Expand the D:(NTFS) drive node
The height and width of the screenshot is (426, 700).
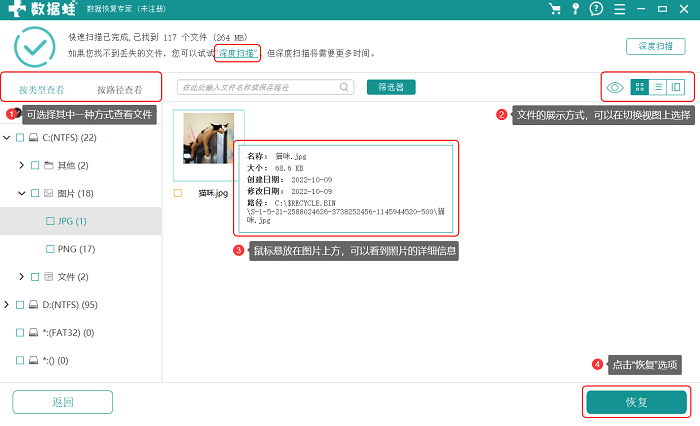6,305
